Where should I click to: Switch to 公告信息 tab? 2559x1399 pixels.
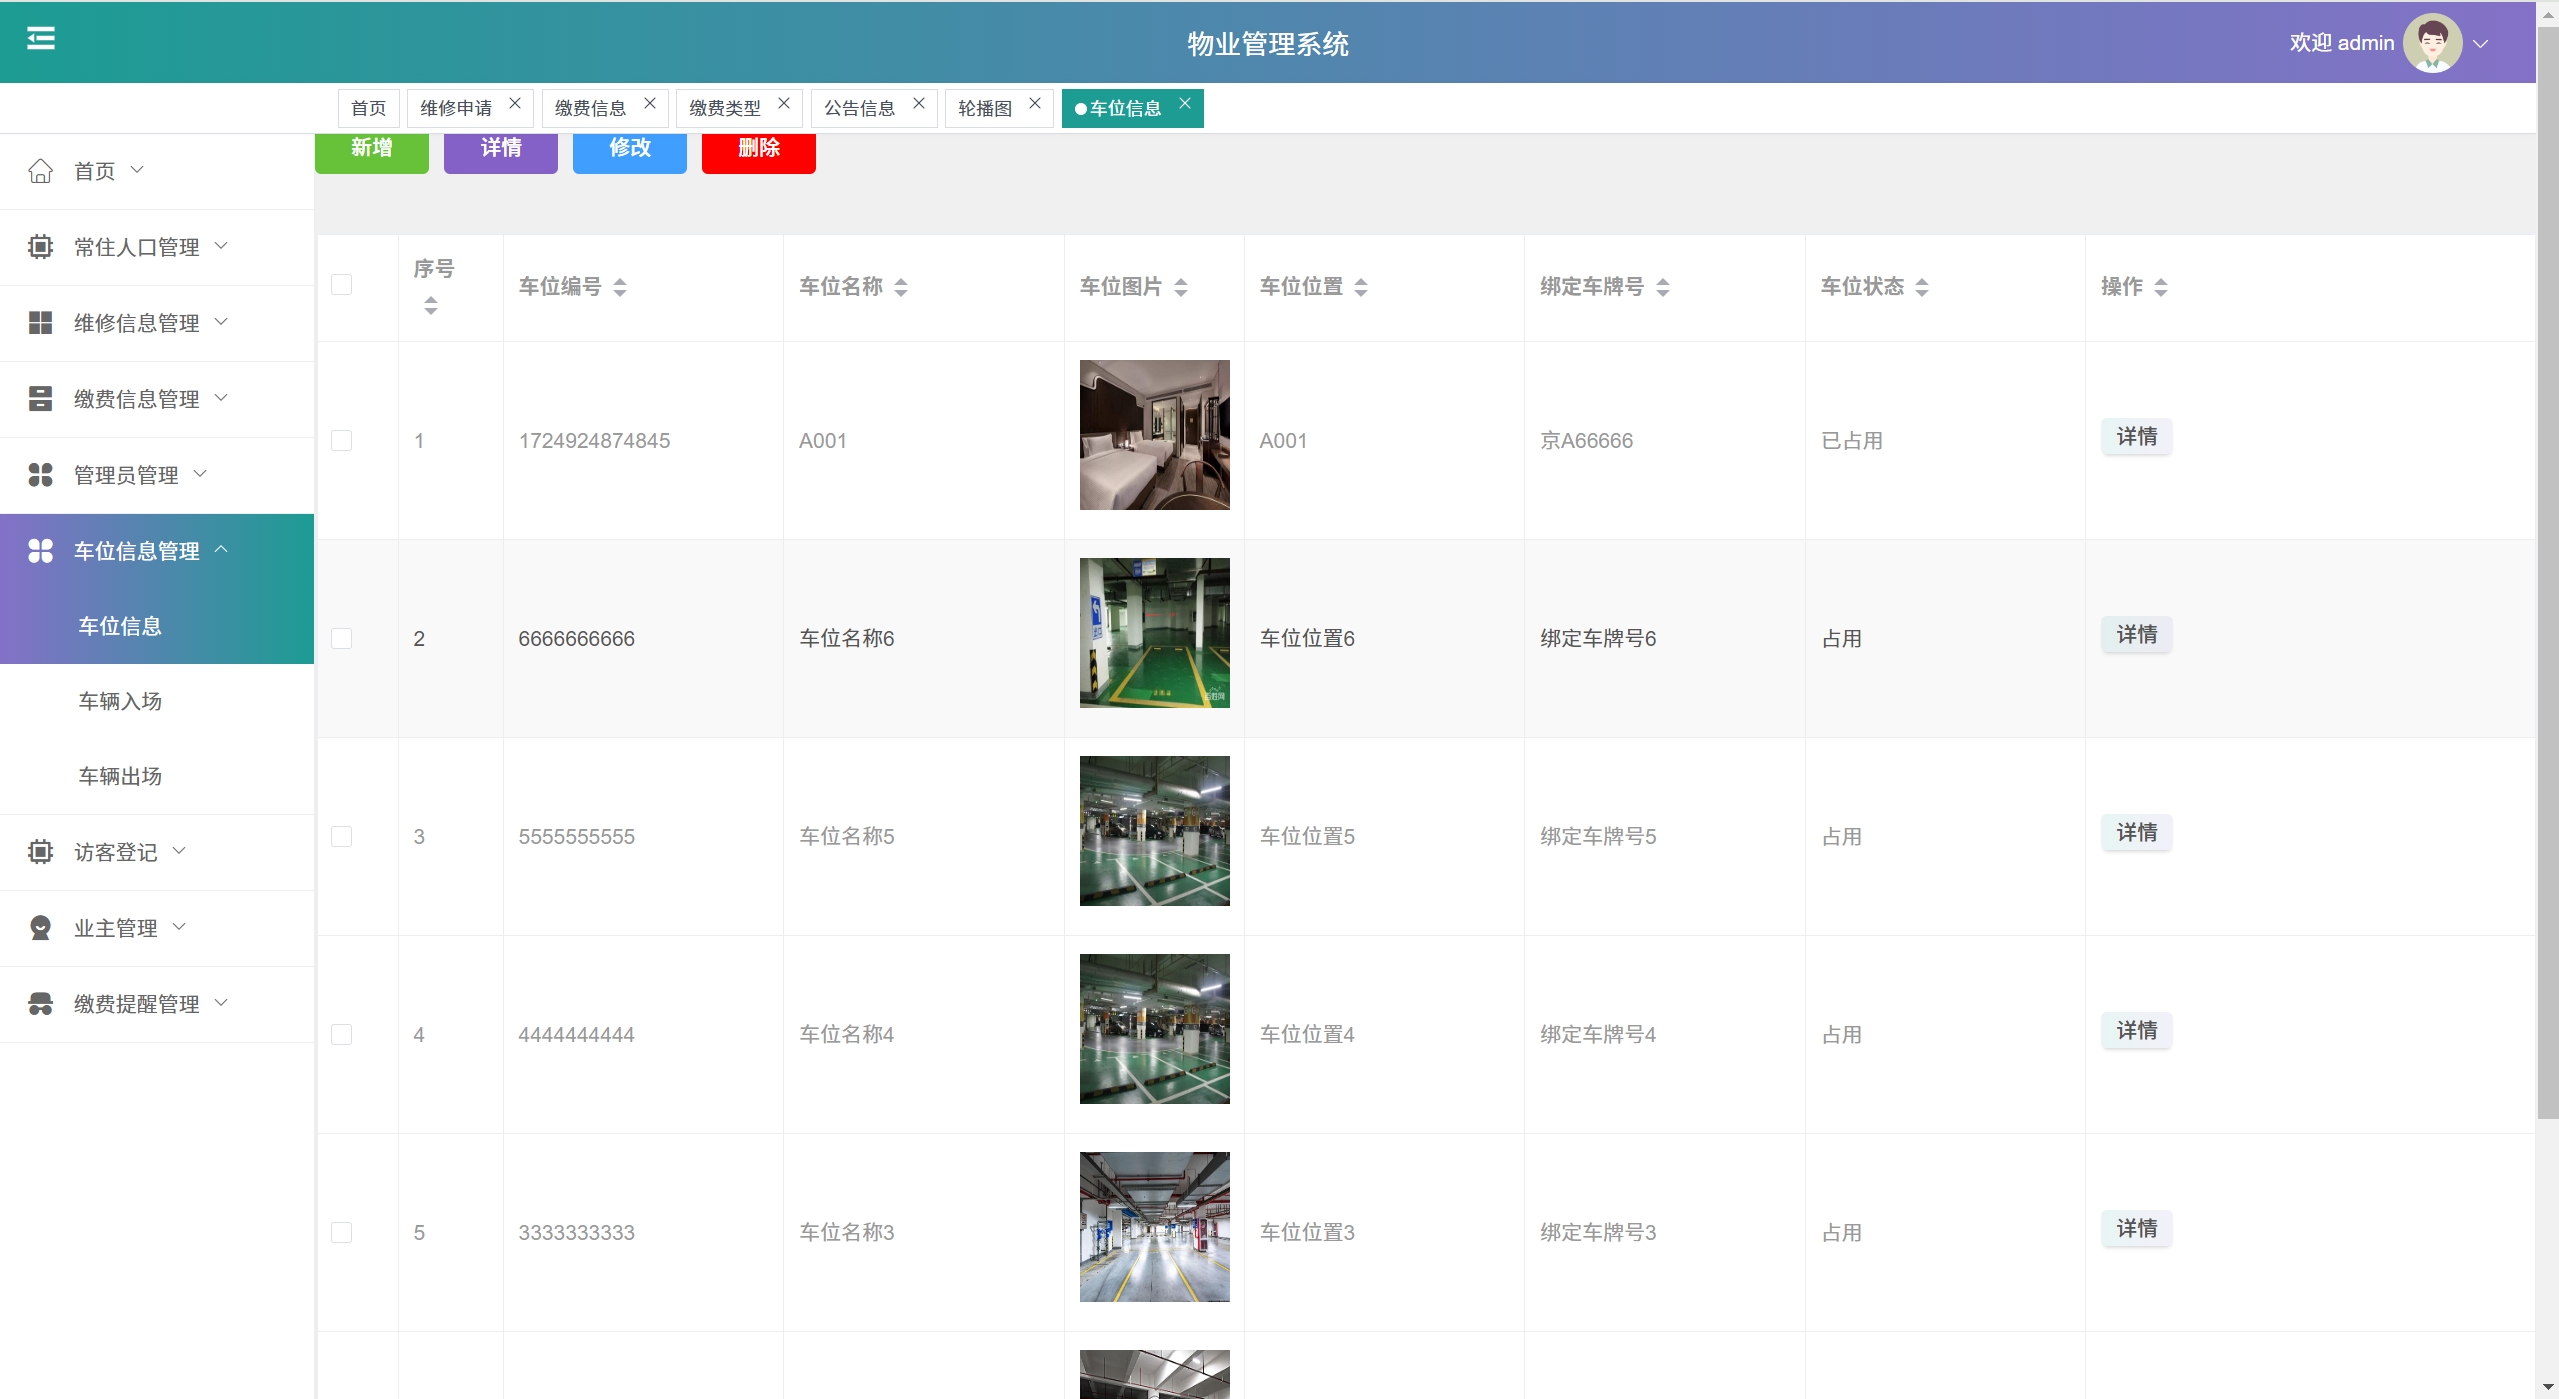859,108
